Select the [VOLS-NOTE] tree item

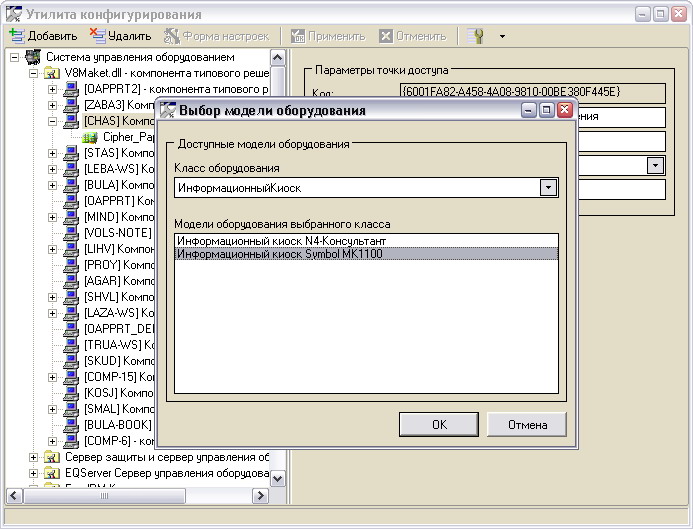(x=118, y=233)
